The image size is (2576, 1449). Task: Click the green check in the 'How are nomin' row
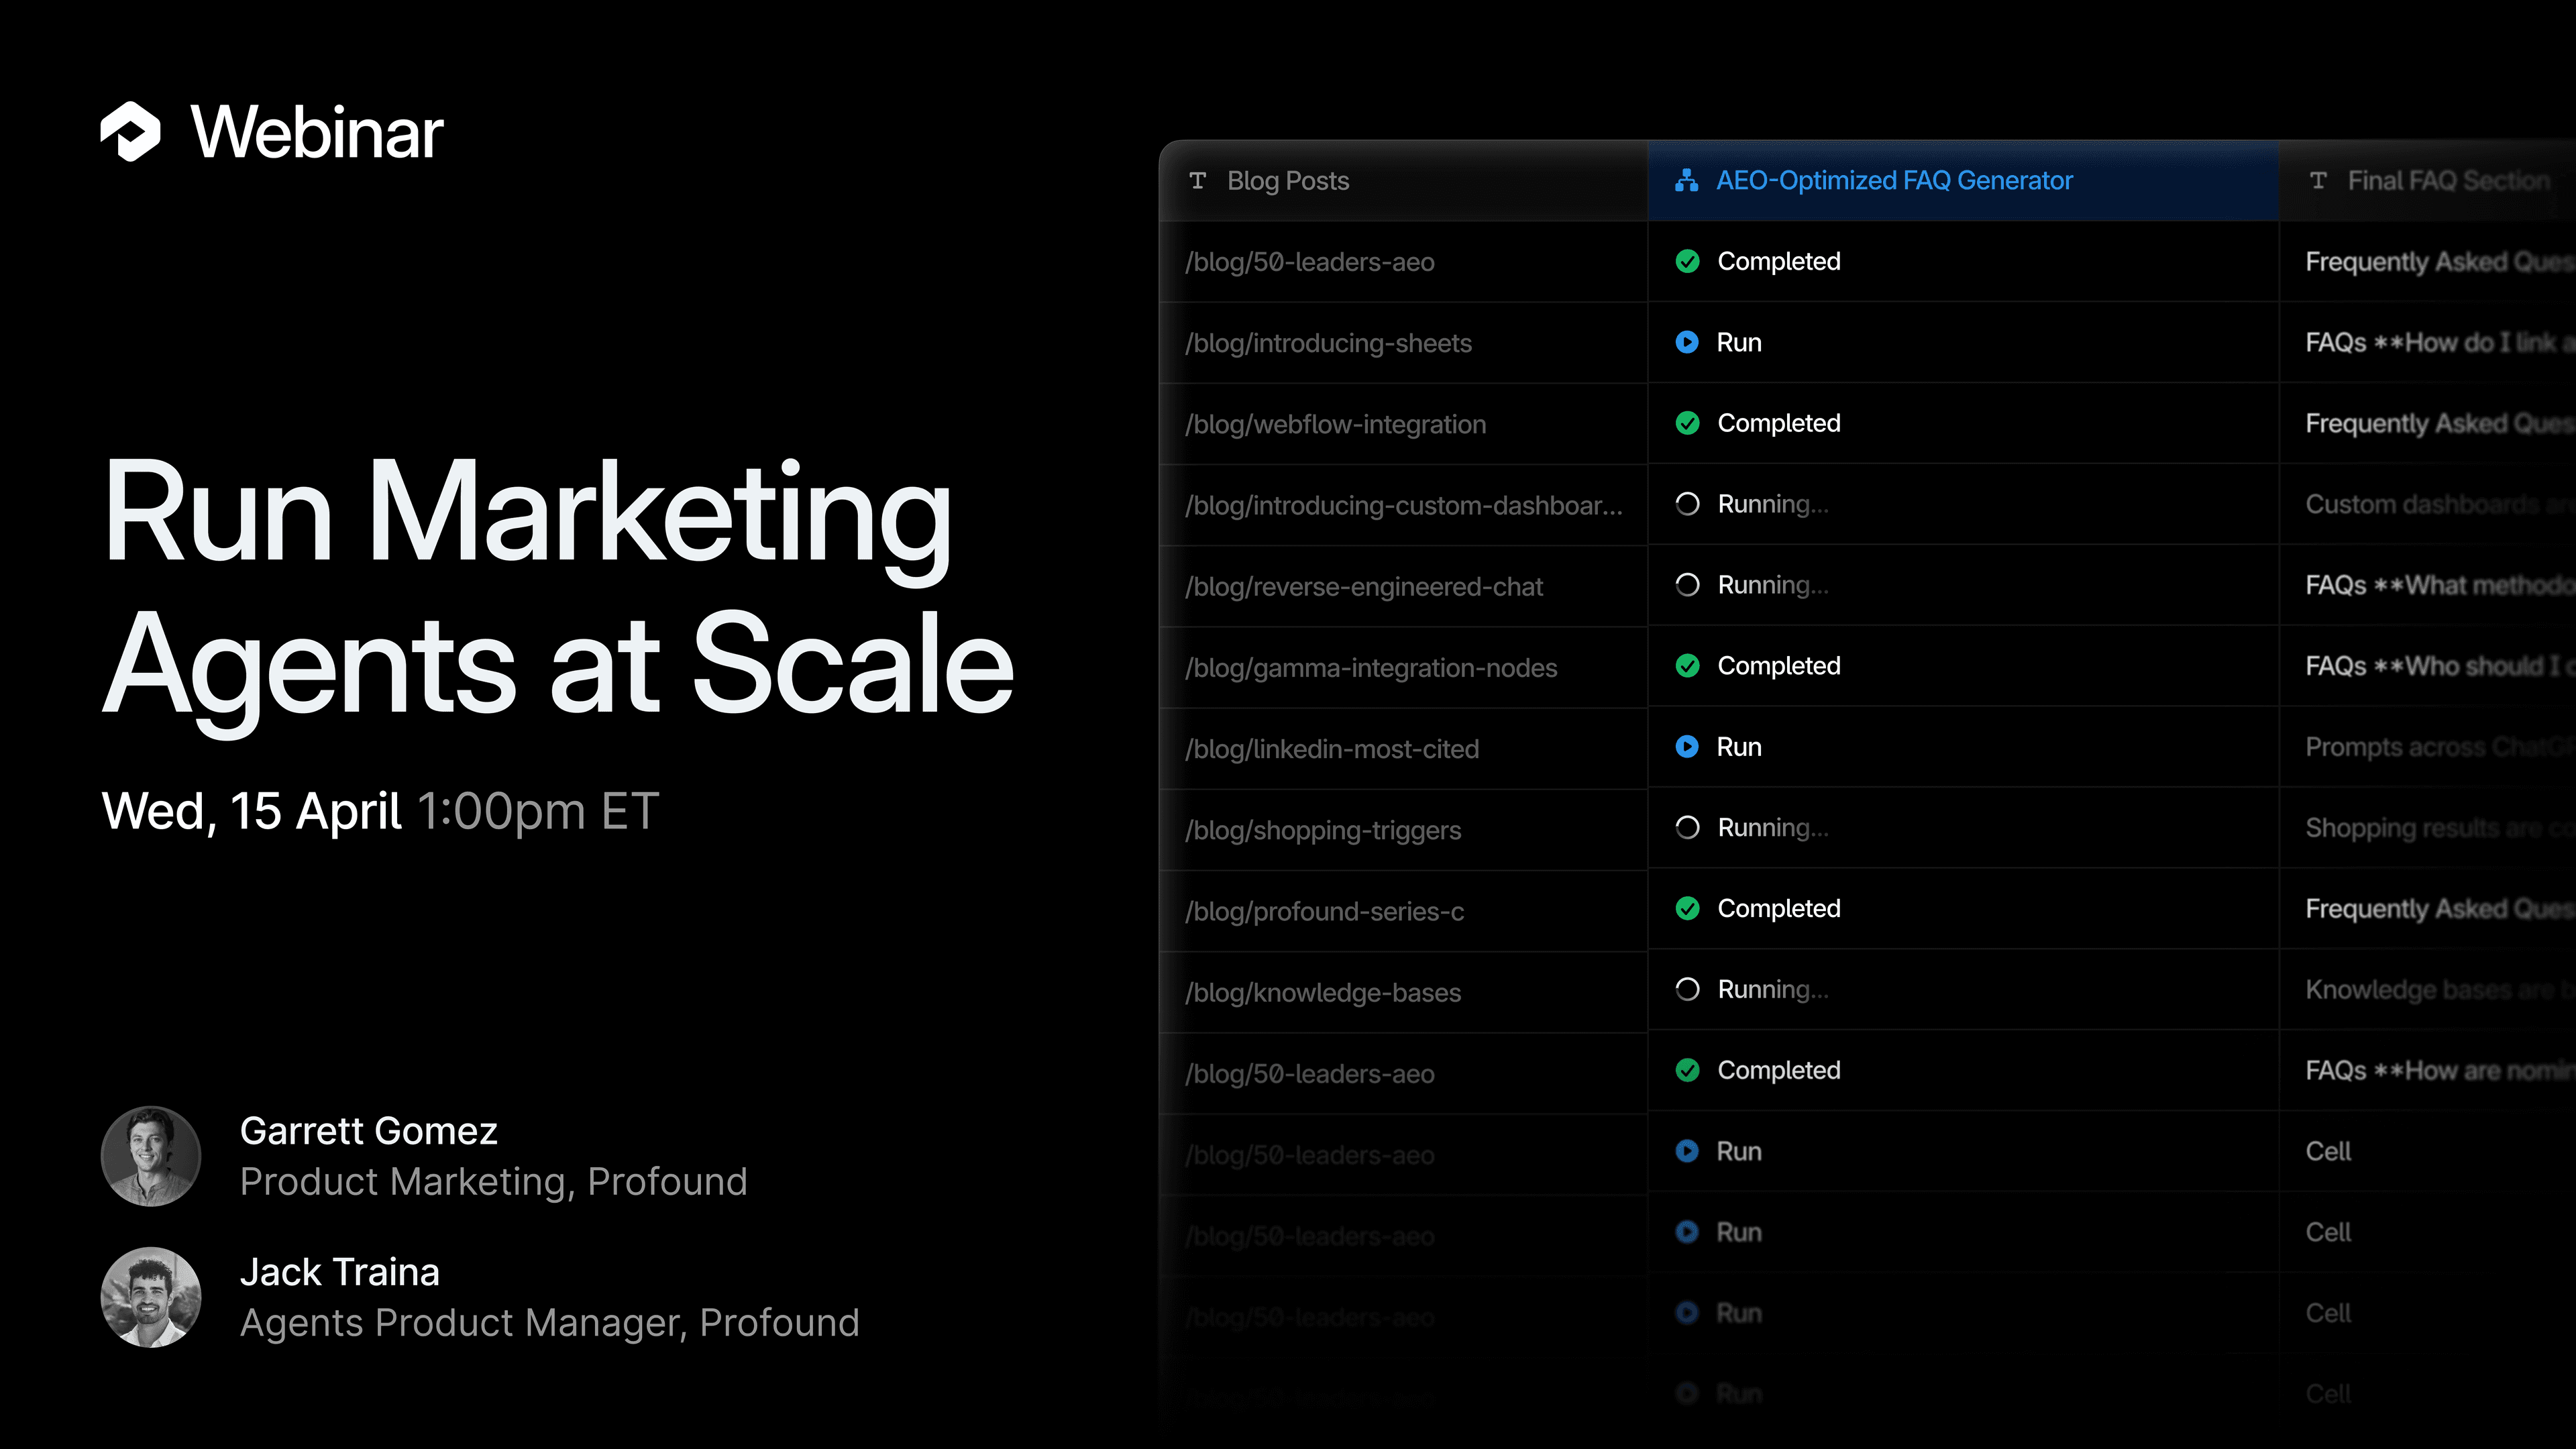tap(1687, 1071)
